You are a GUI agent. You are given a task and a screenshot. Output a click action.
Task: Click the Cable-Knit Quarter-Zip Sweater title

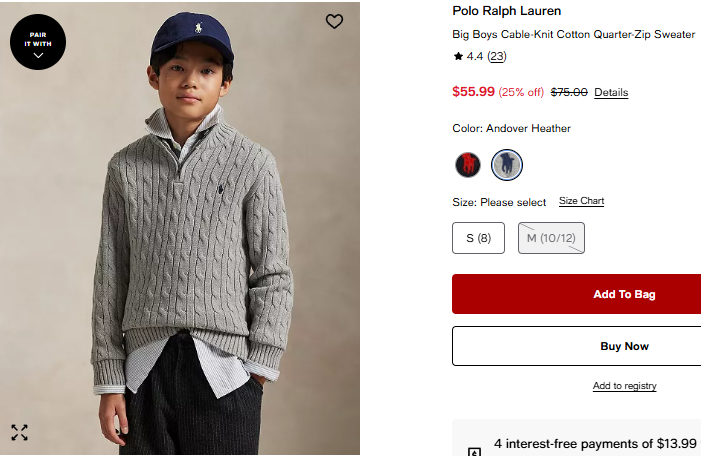pos(574,34)
